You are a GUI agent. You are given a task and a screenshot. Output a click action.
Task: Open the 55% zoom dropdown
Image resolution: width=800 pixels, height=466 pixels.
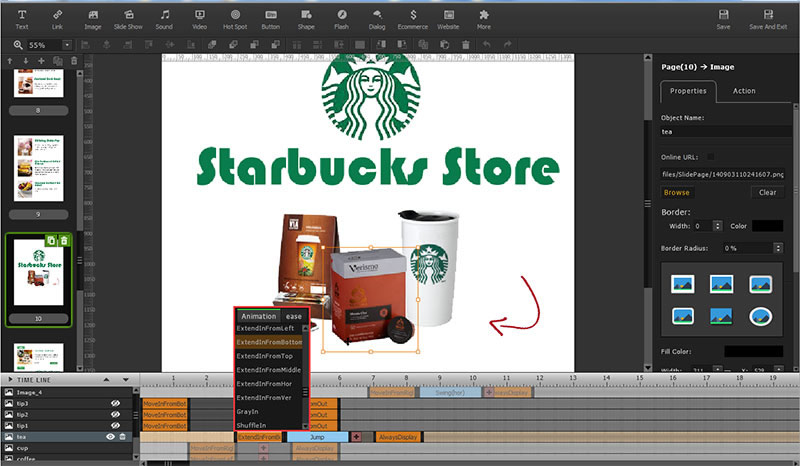67,45
